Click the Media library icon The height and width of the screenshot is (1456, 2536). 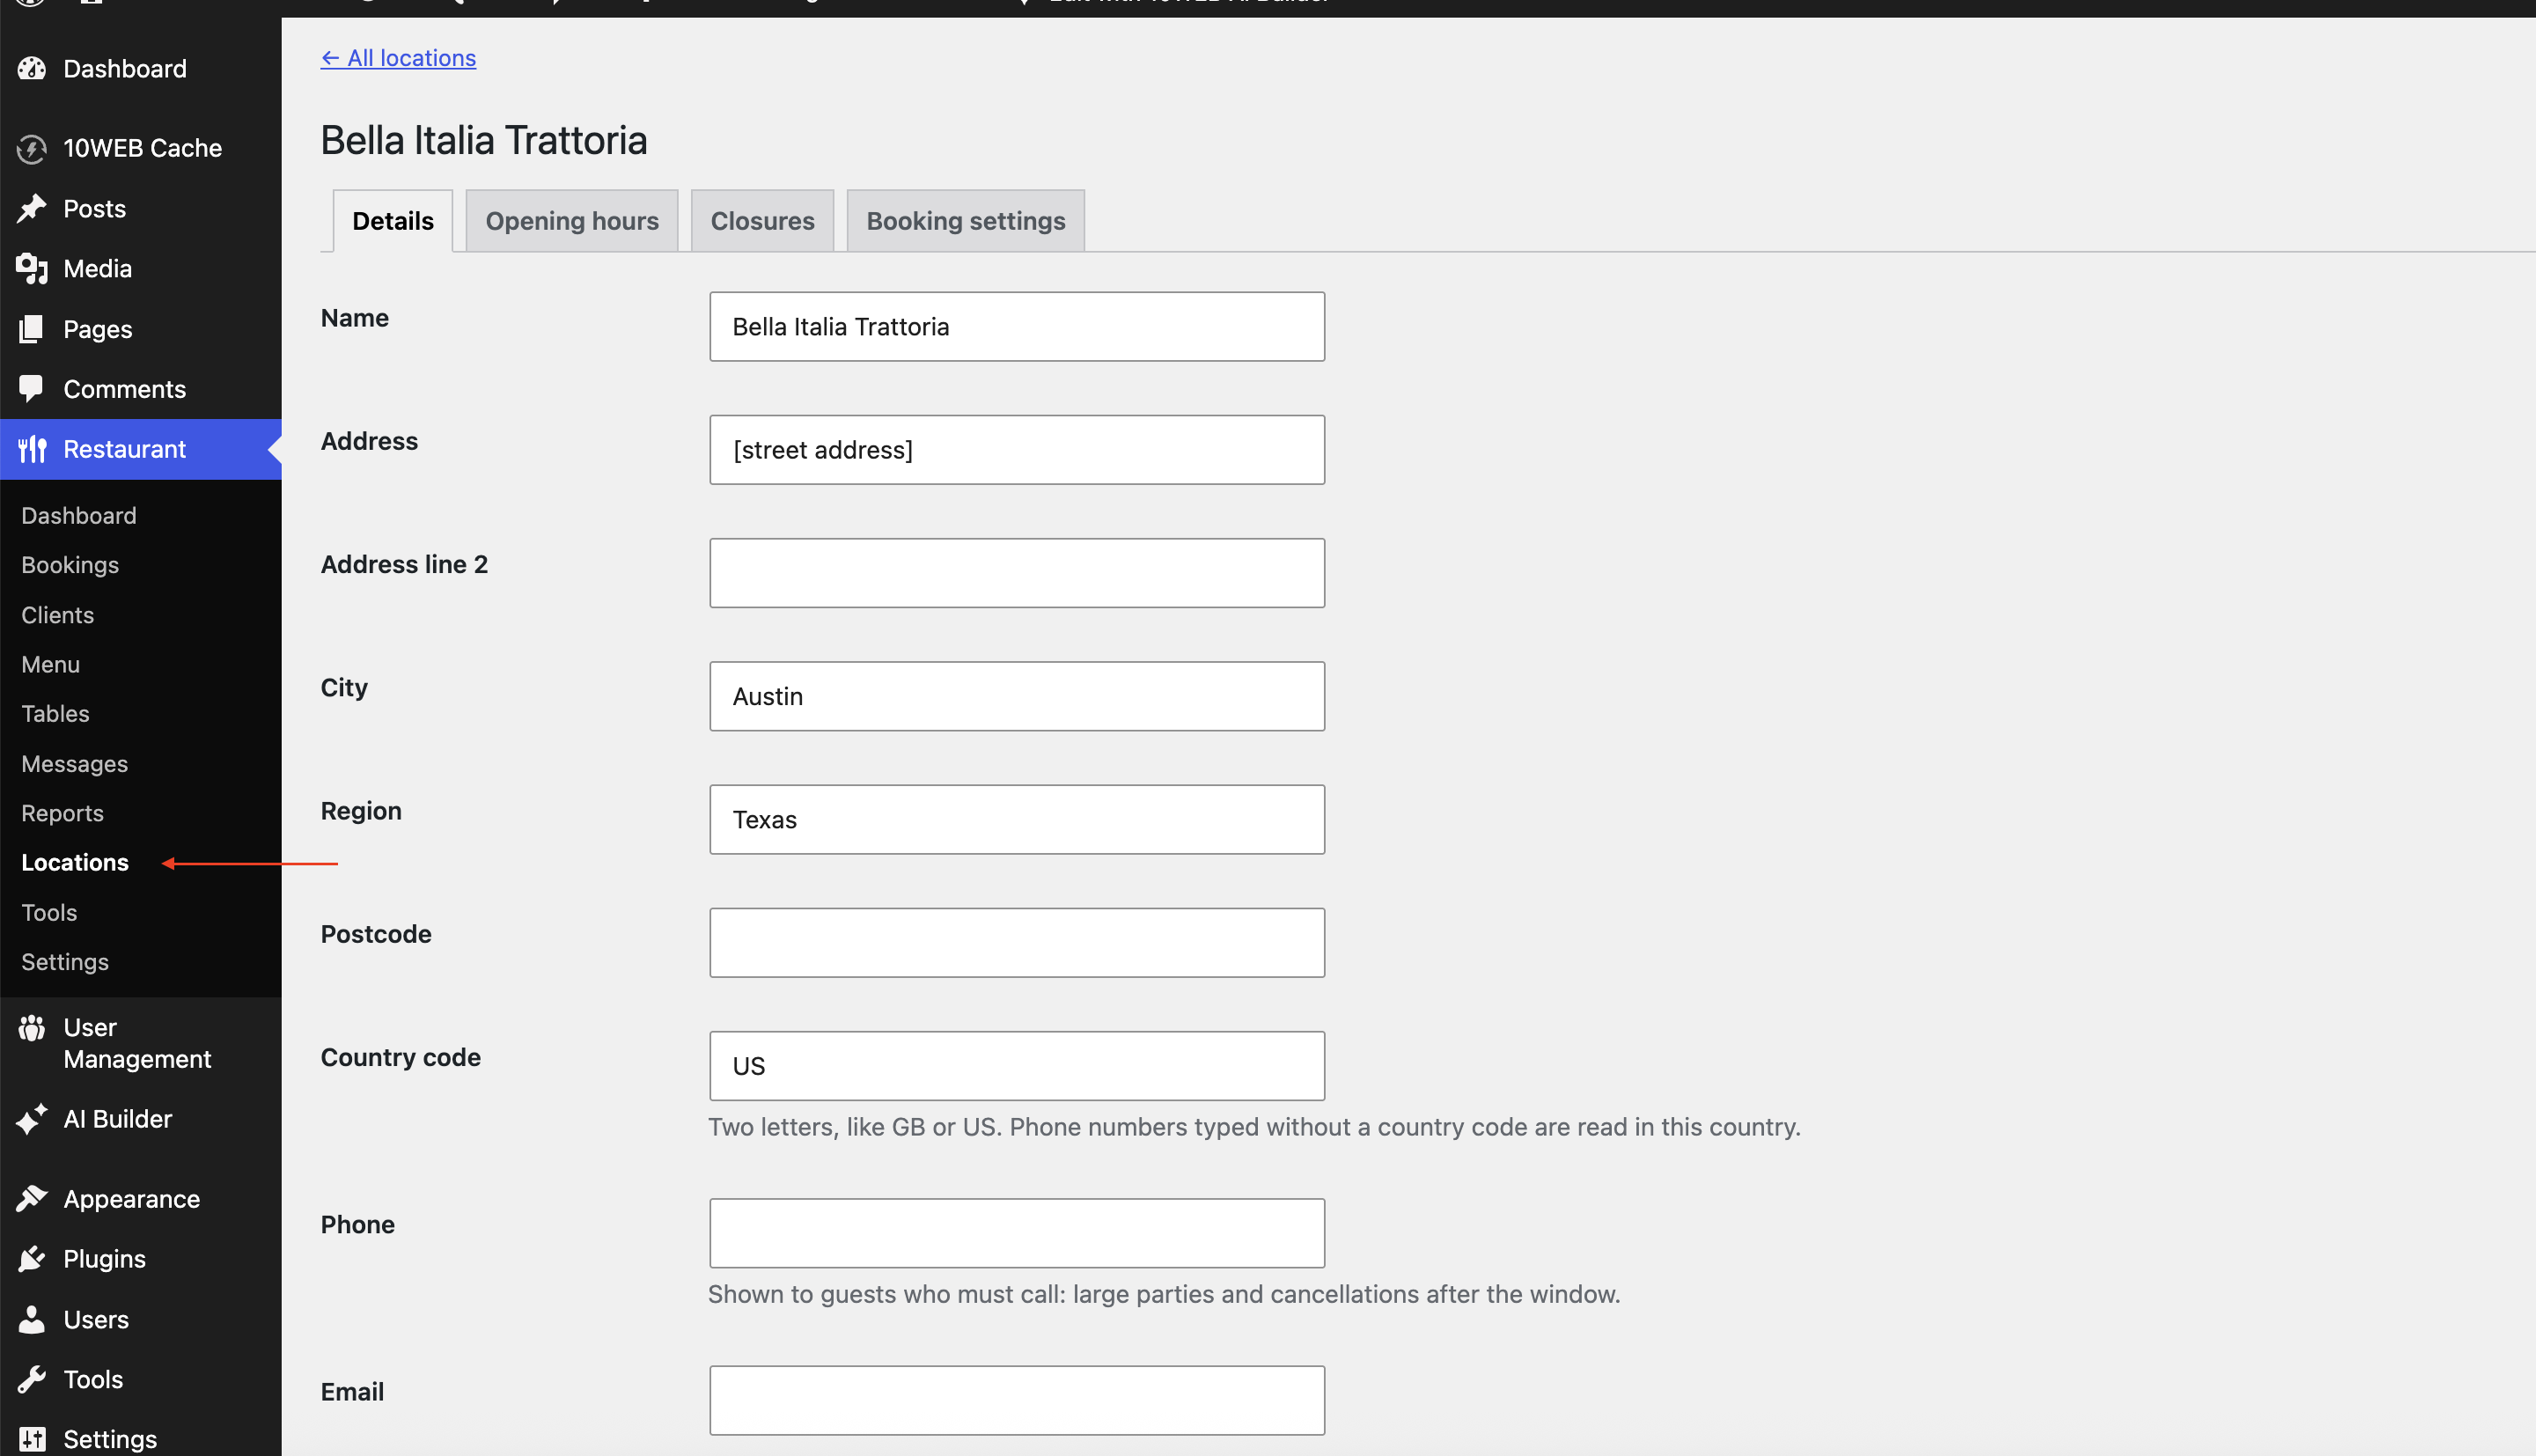(32, 268)
